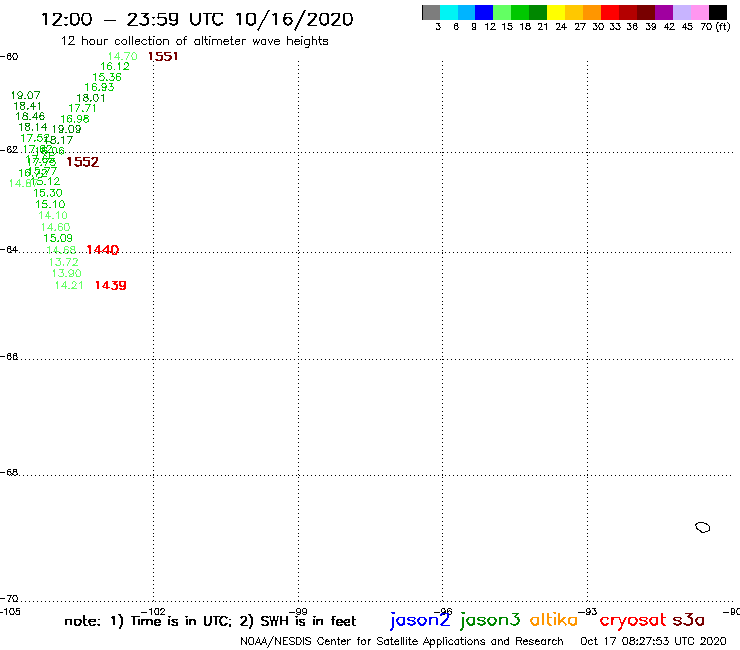This screenshot has height=650, width=740.
Task: Click the '18.46' wave height value
Action: pos(30,117)
